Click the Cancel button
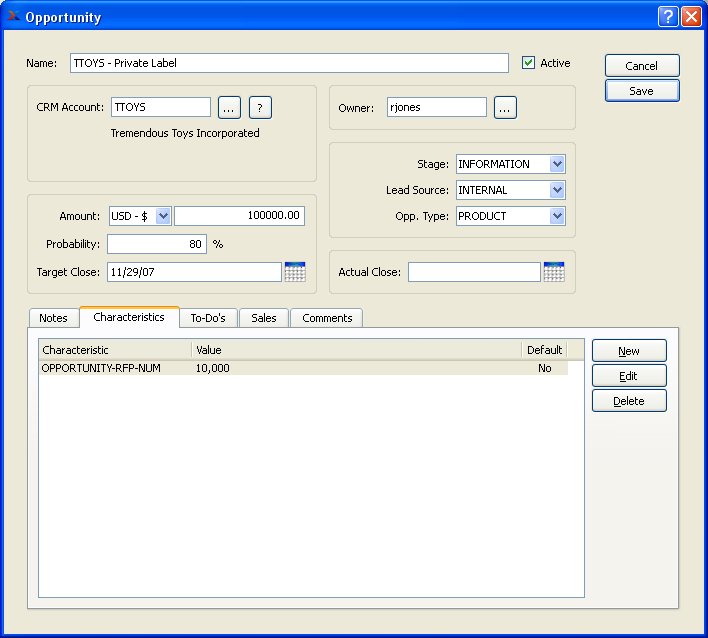Viewport: 708px width, 638px height. click(642, 66)
